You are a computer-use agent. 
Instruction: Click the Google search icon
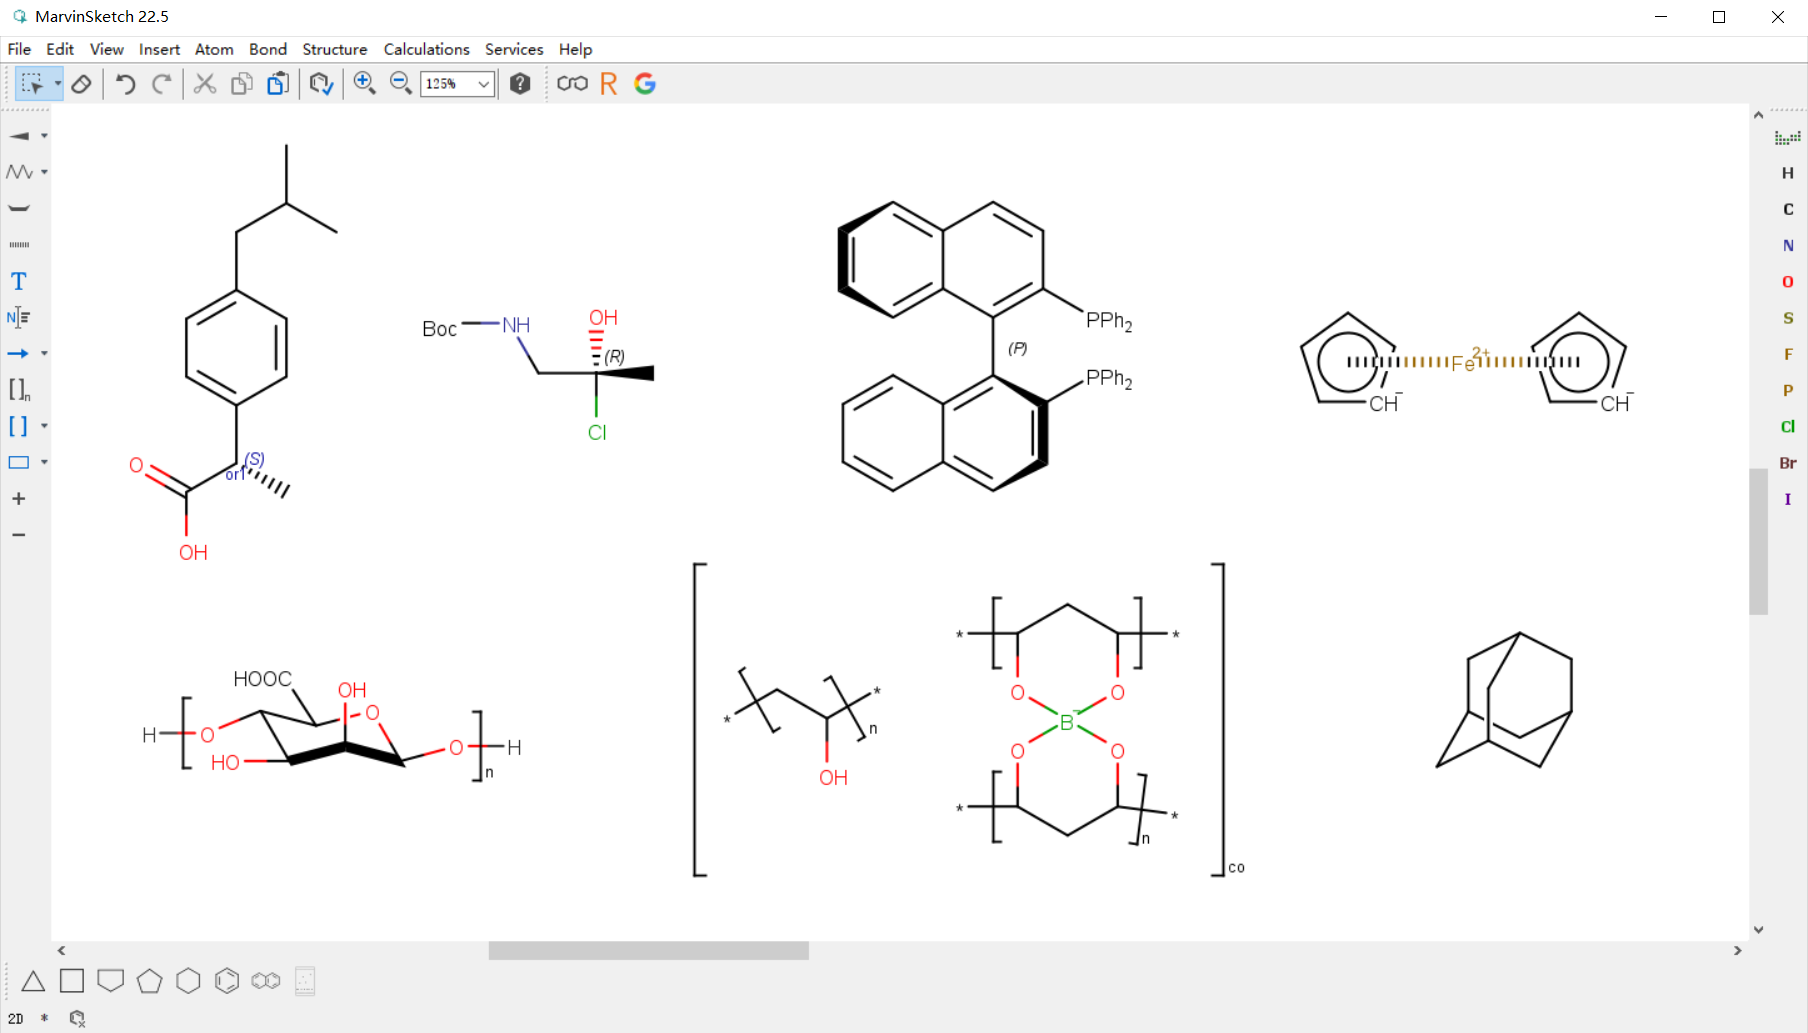645,84
